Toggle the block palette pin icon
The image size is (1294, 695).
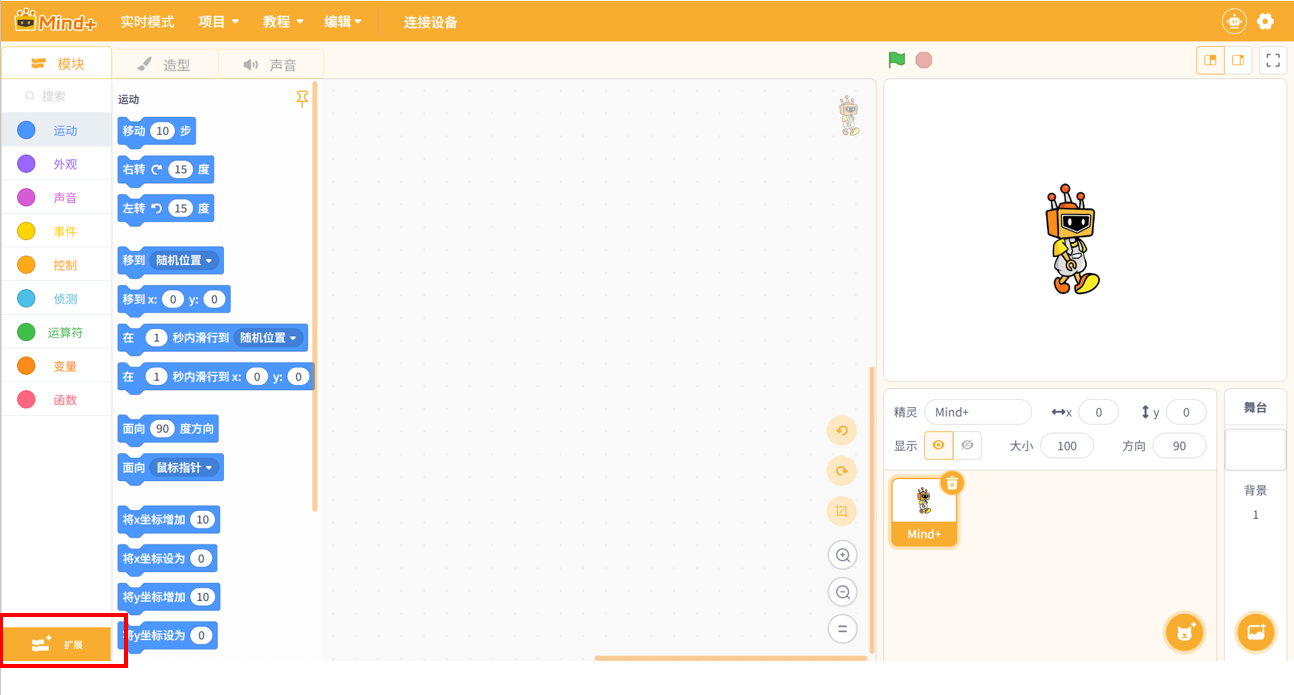(302, 98)
